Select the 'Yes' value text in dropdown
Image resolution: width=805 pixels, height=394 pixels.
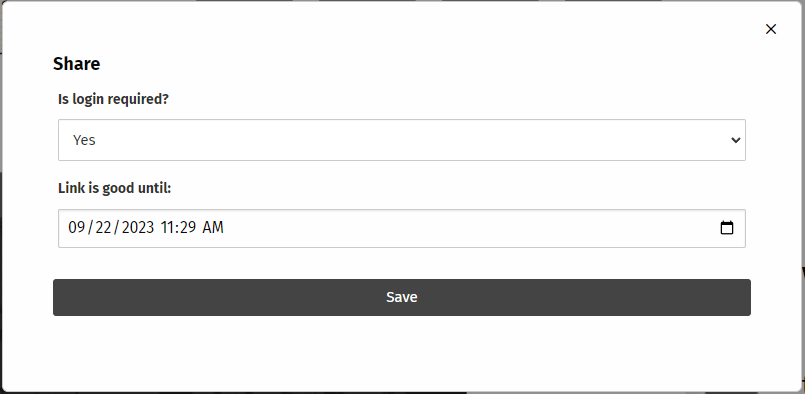[x=84, y=140]
